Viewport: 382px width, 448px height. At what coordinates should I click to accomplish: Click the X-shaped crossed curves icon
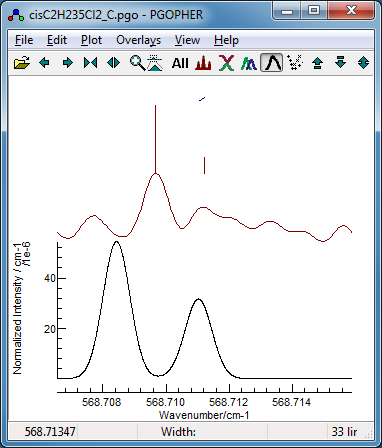point(226,63)
